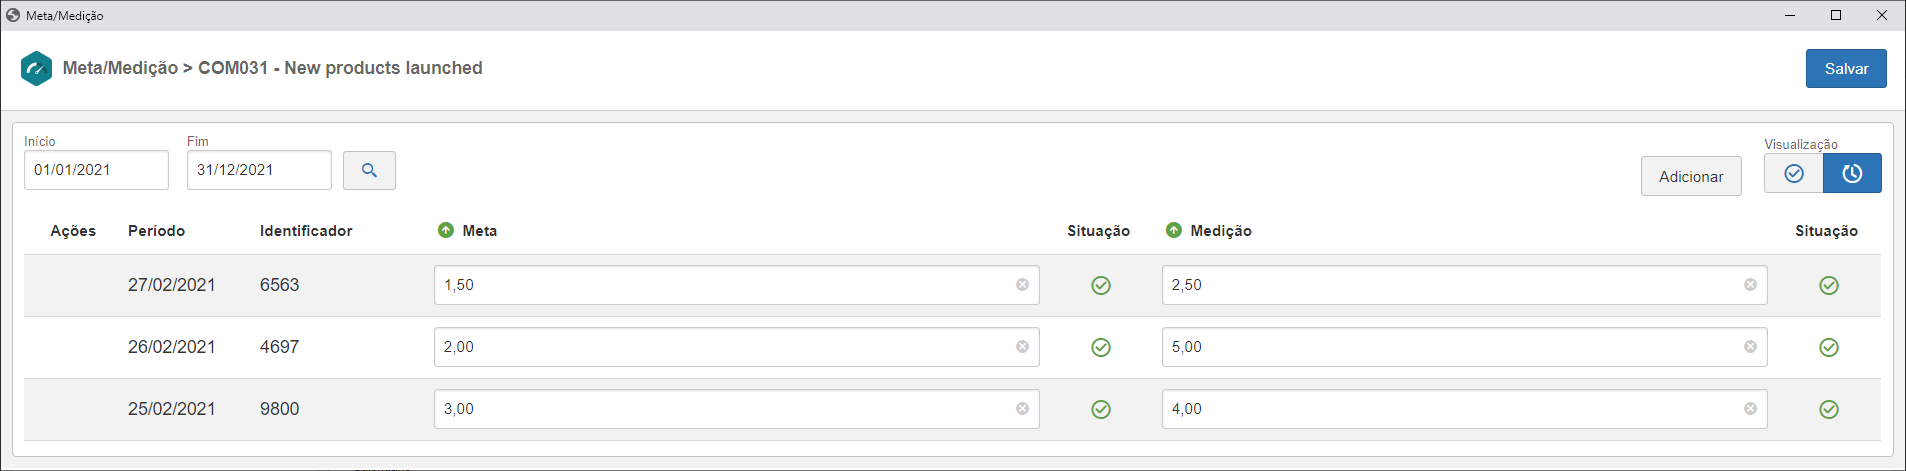
Task: Click the magnifier search button next to Fim
Action: (369, 170)
